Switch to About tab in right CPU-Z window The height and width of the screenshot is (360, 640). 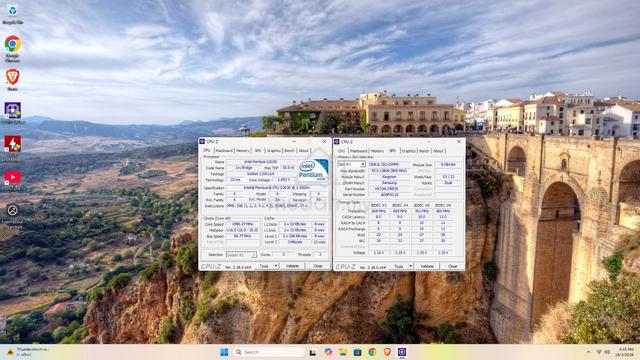coord(438,151)
